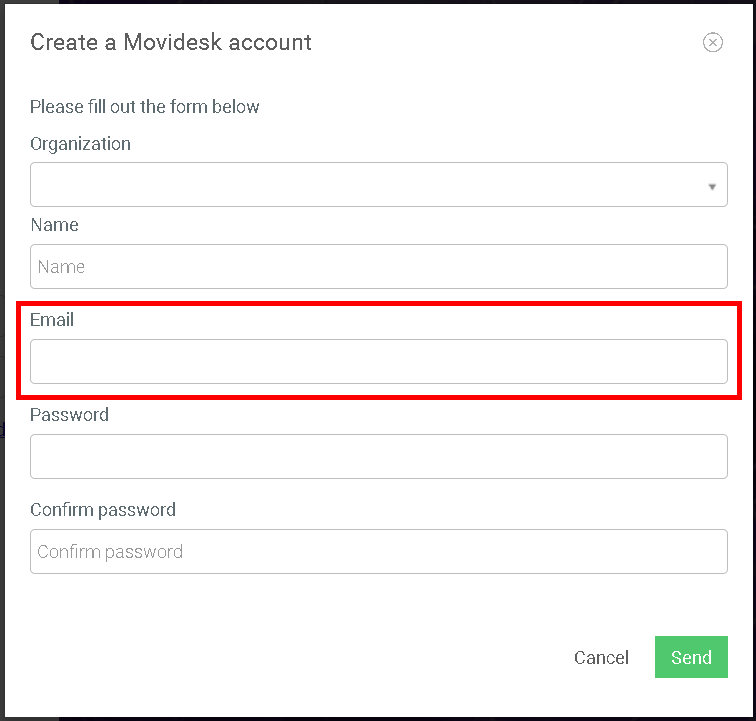The height and width of the screenshot is (721, 756).
Task: Click the Confirm password label text
Action: tap(103, 510)
